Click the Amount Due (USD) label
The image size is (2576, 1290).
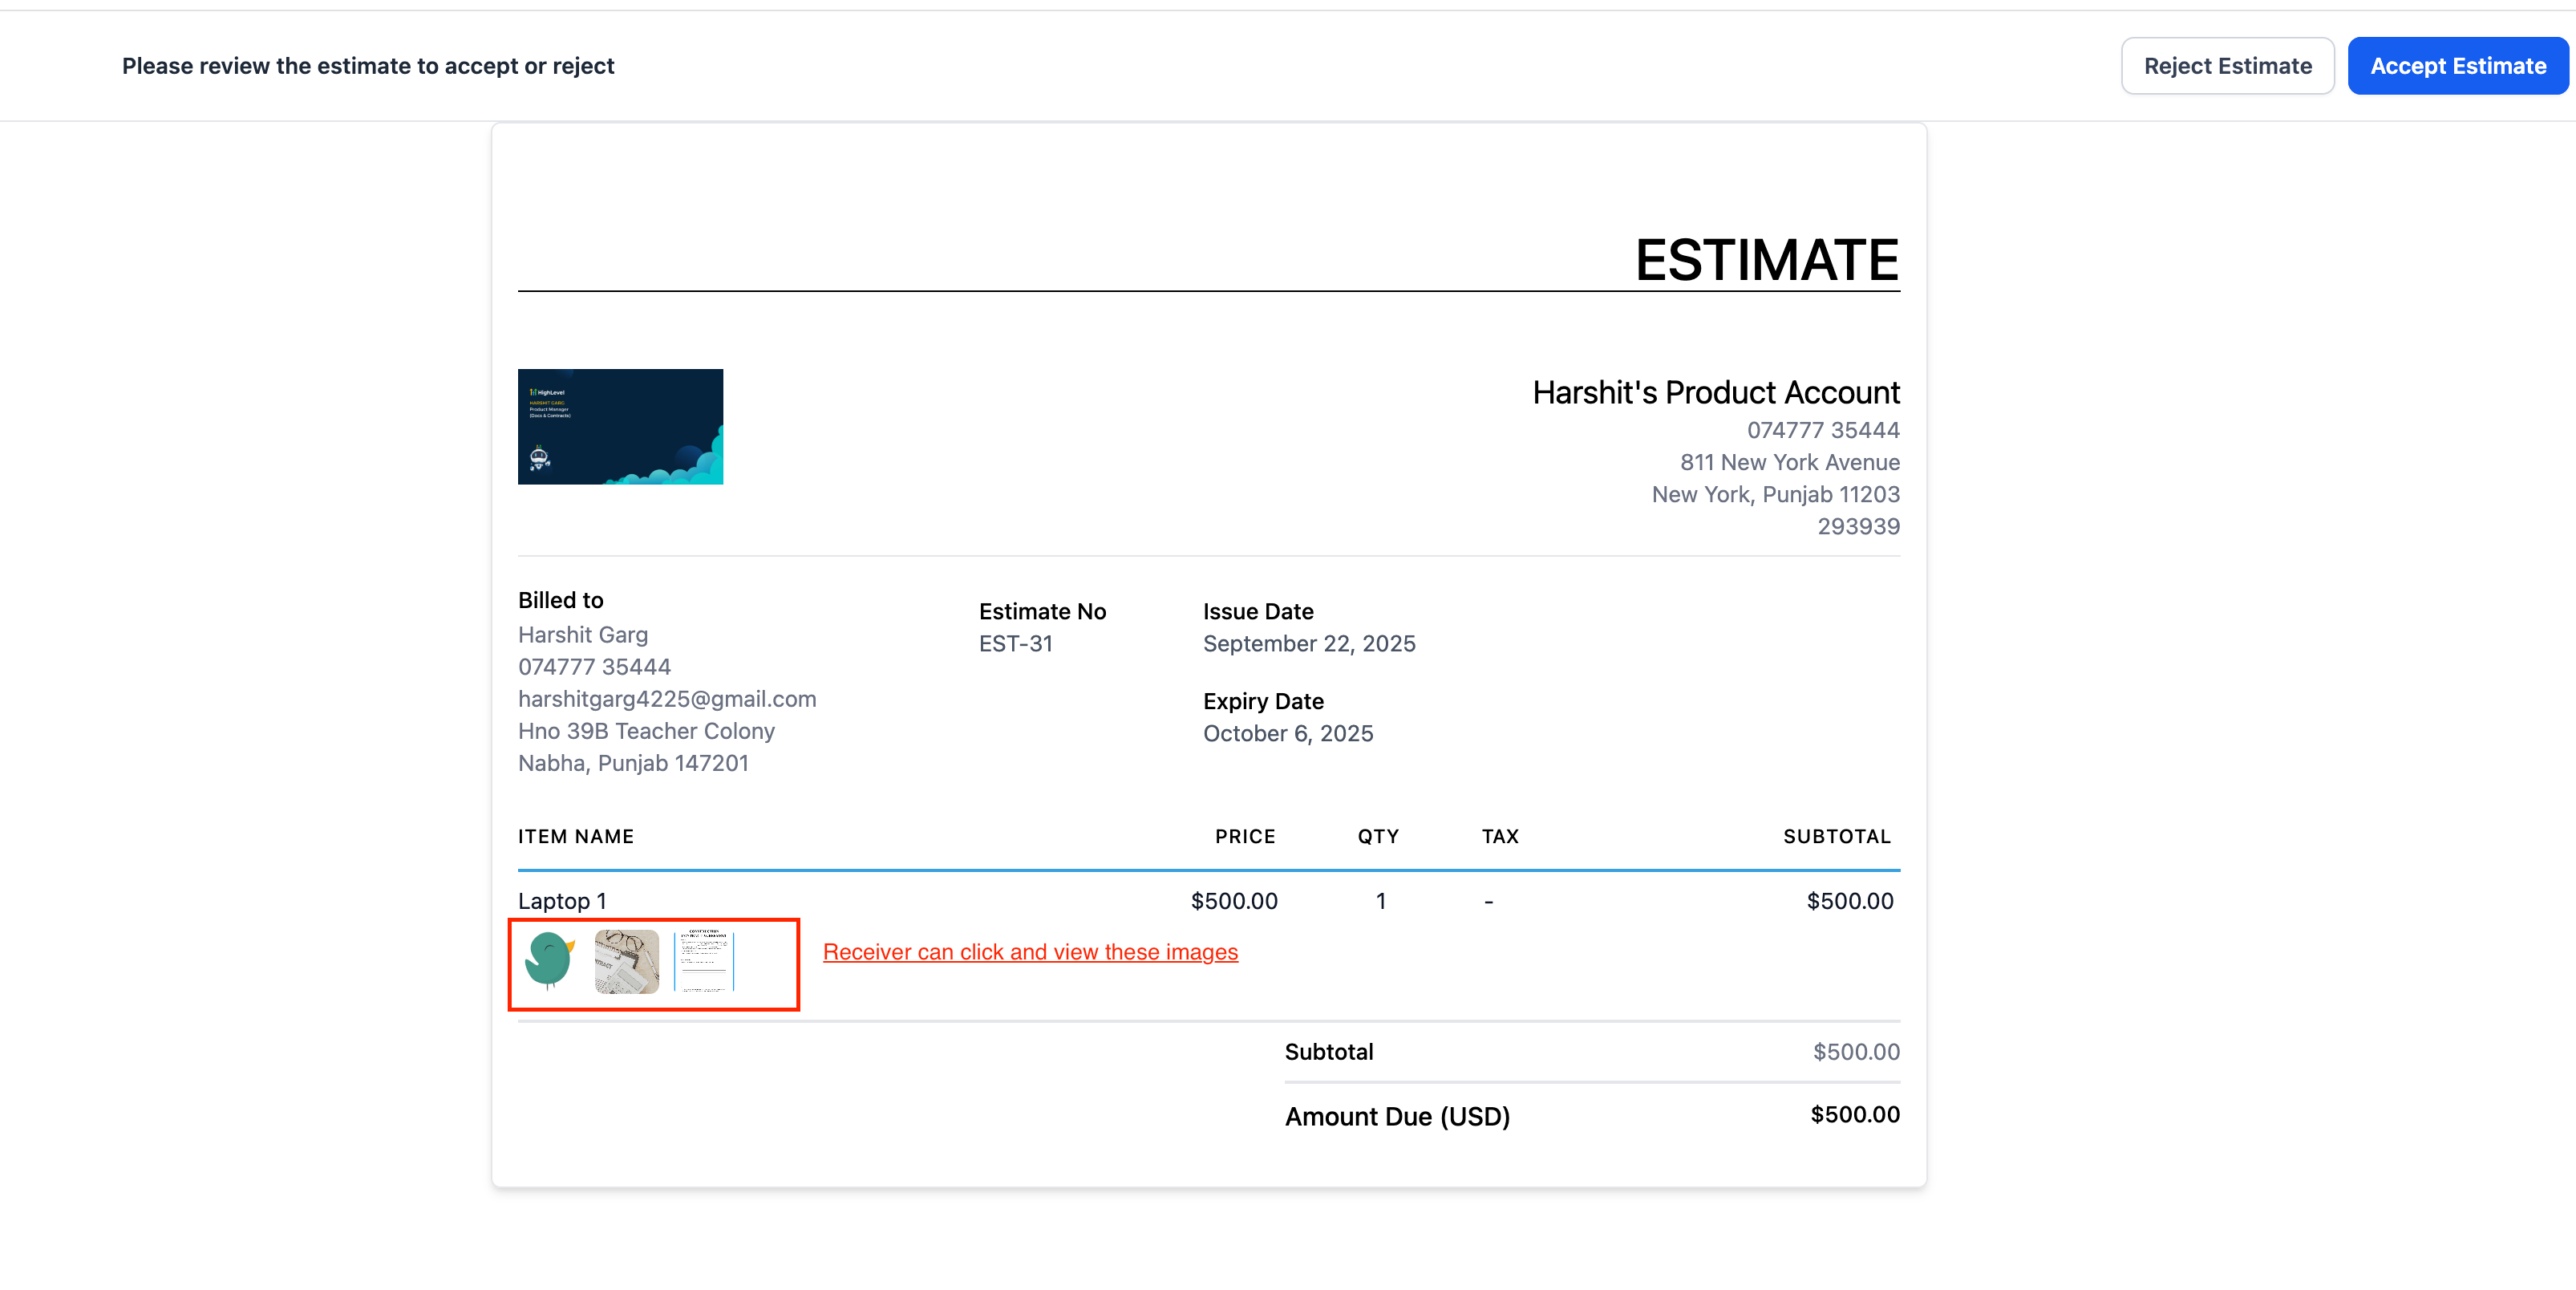tap(1397, 1116)
